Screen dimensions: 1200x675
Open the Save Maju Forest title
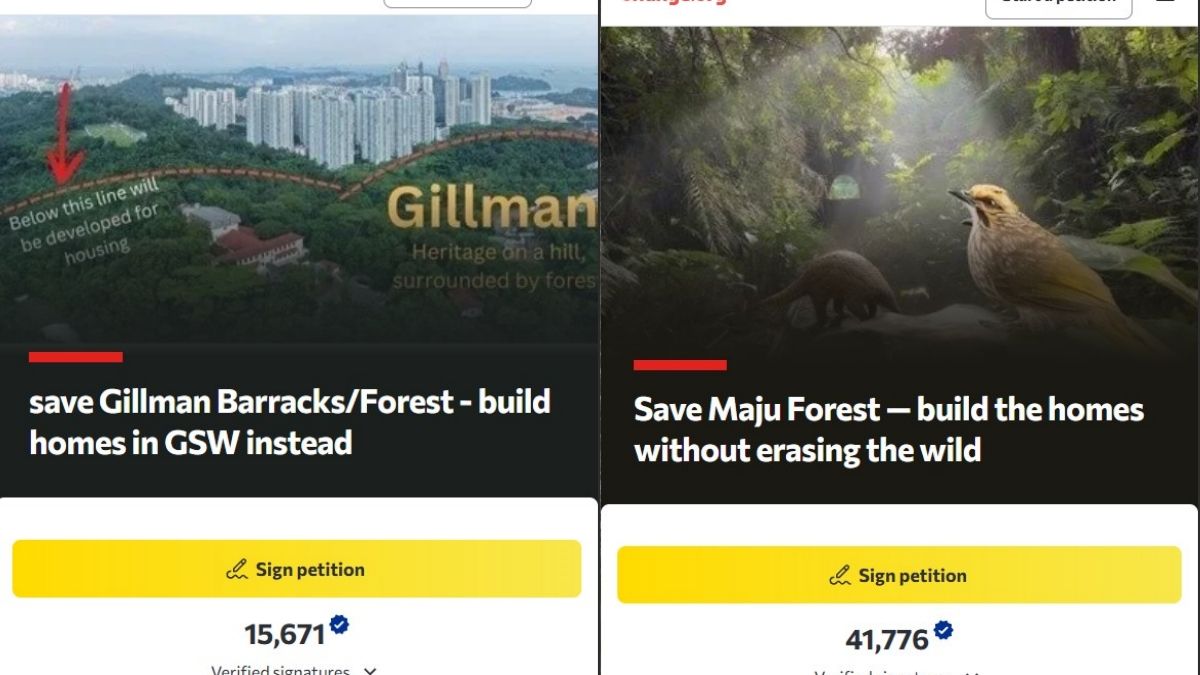[x=889, y=429]
